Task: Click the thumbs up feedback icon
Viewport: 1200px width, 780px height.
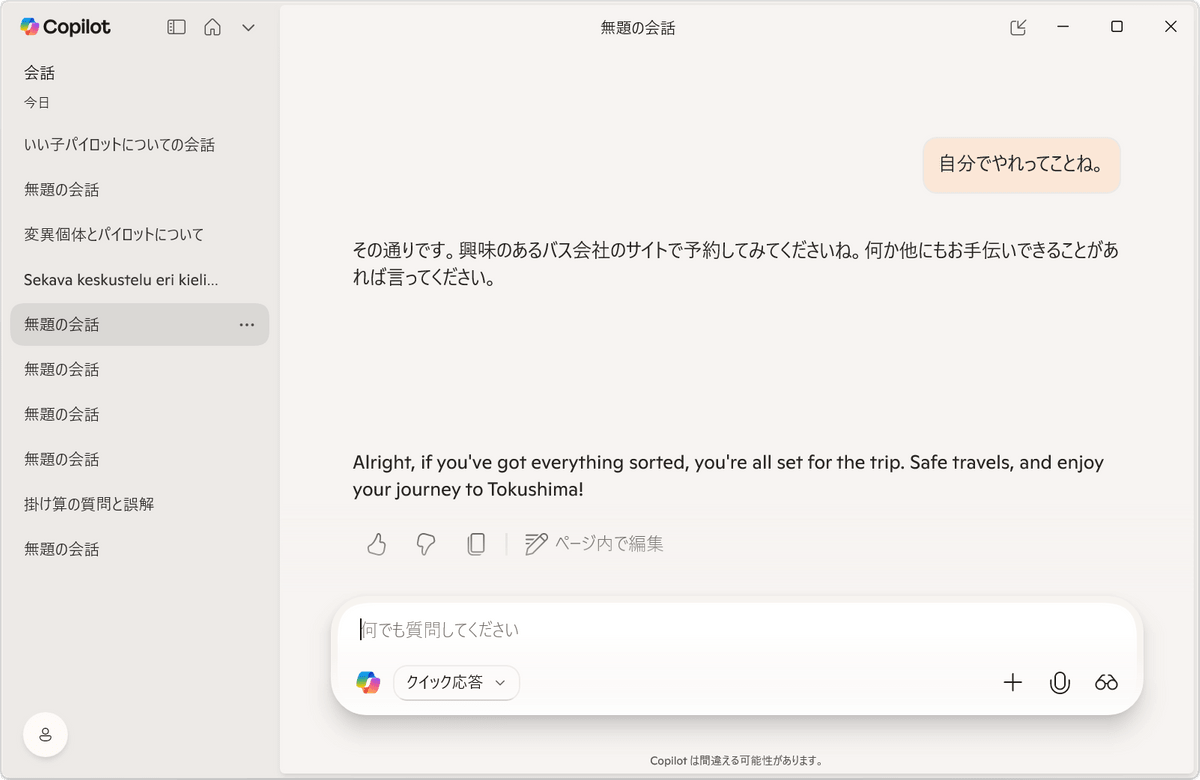Action: (376, 544)
